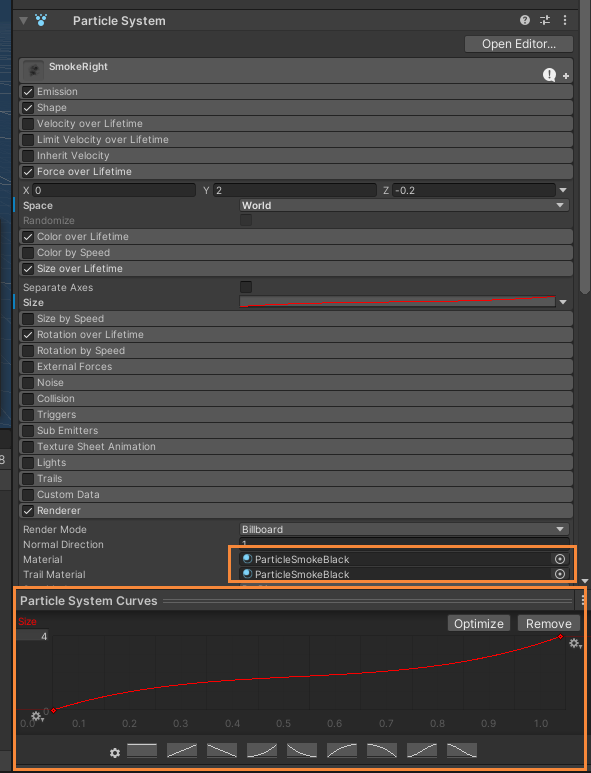
Task: Open Material object picker for ParticleSmokeBlack
Action: (560, 559)
